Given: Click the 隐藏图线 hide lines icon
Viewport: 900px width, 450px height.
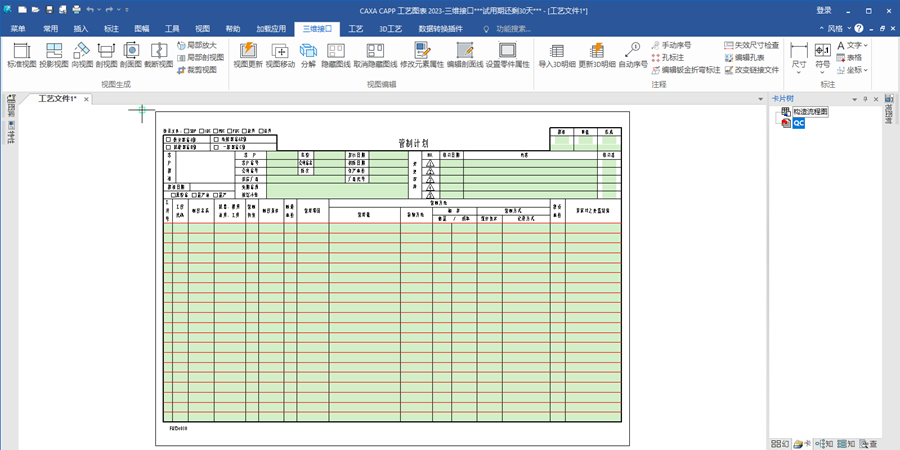Looking at the screenshot, I should click(336, 56).
